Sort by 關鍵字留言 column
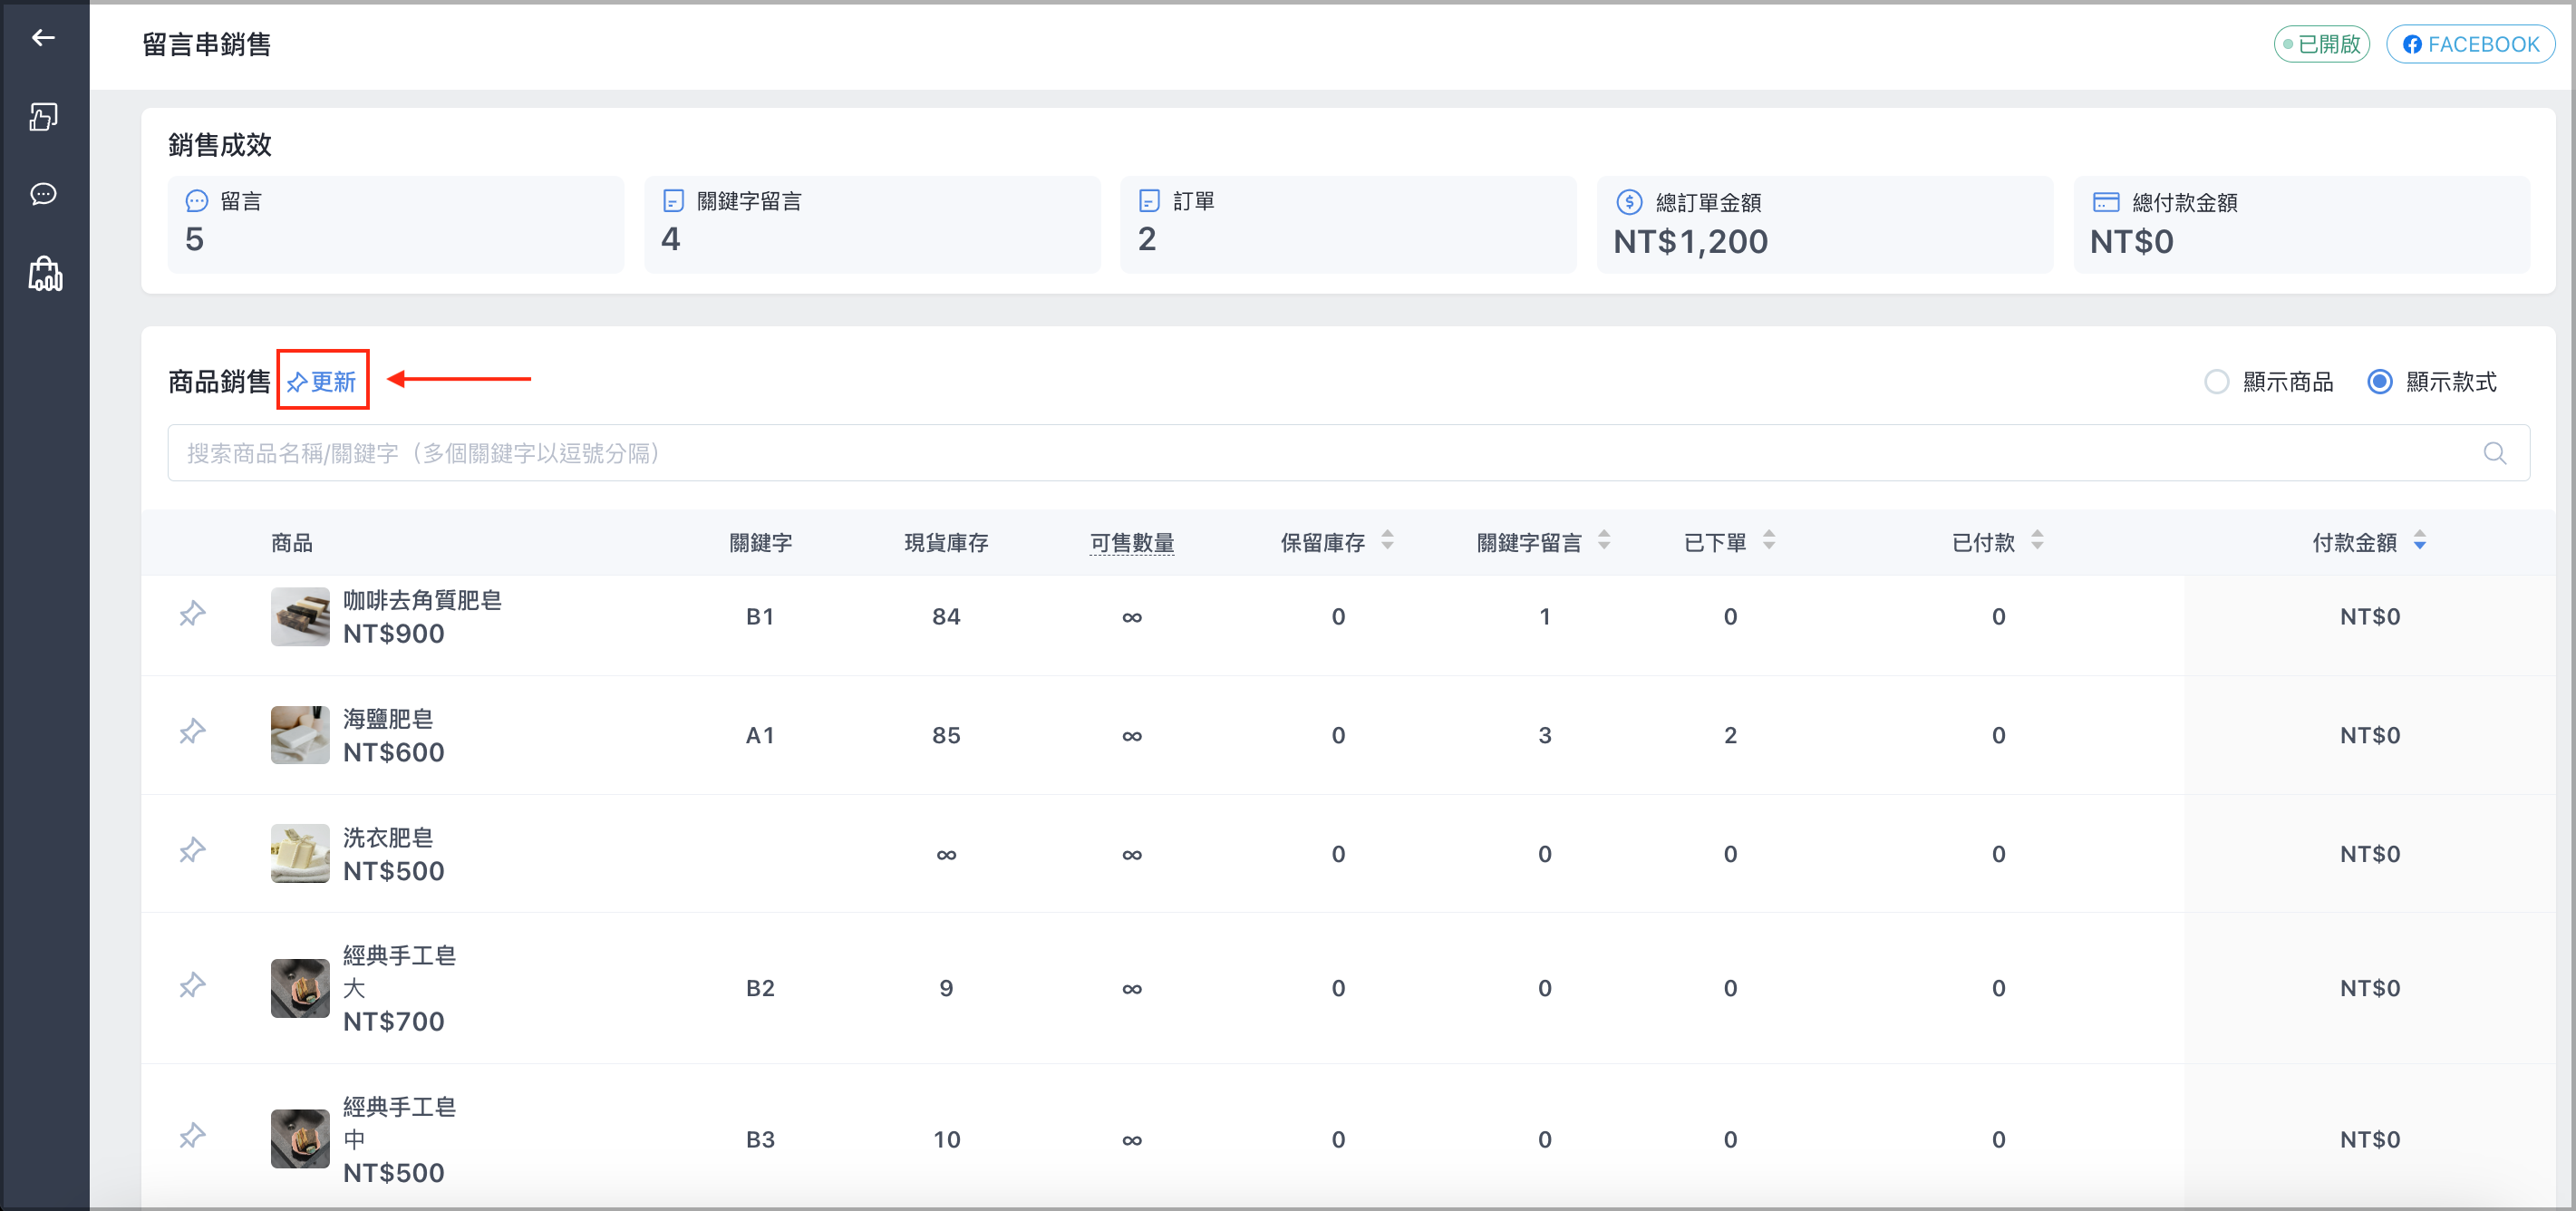This screenshot has height=1211, width=2576. coord(1604,541)
